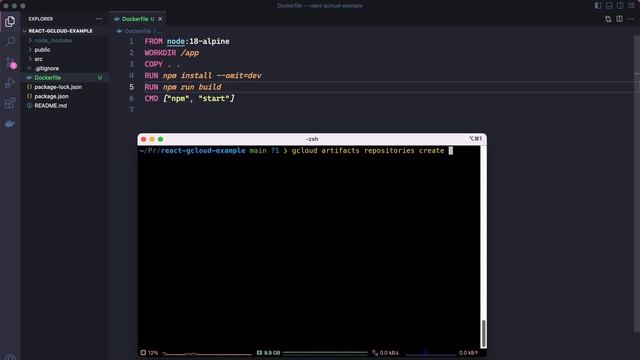The width and height of the screenshot is (640, 360).
Task: Open README.md in explorer
Action: pyautogui.click(x=51, y=106)
